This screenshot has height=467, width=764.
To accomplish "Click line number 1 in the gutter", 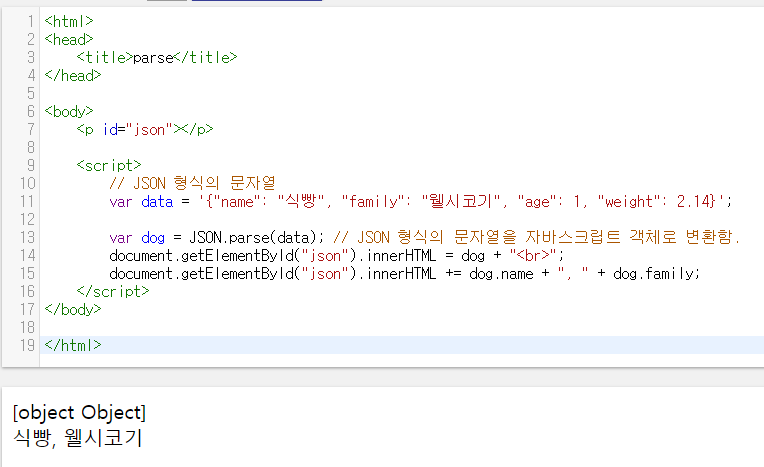I will click(x=31, y=21).
